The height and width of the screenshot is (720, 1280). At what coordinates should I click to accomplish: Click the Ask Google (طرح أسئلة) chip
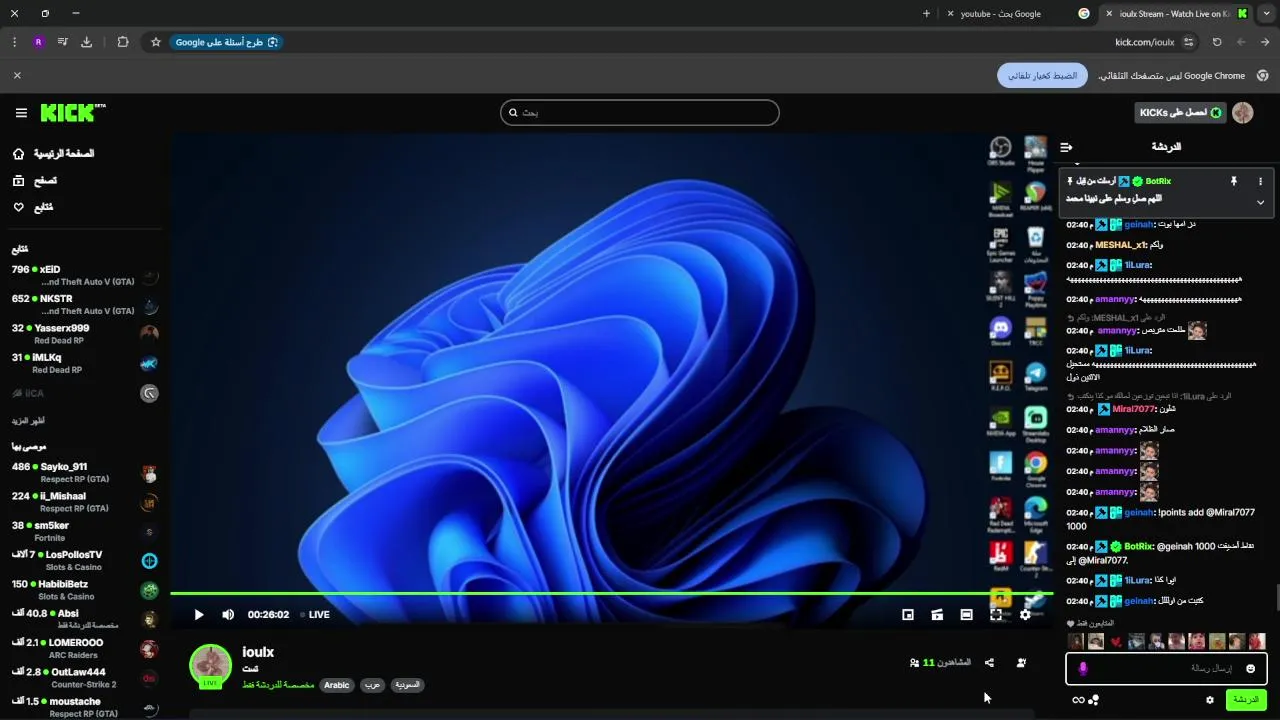point(227,42)
